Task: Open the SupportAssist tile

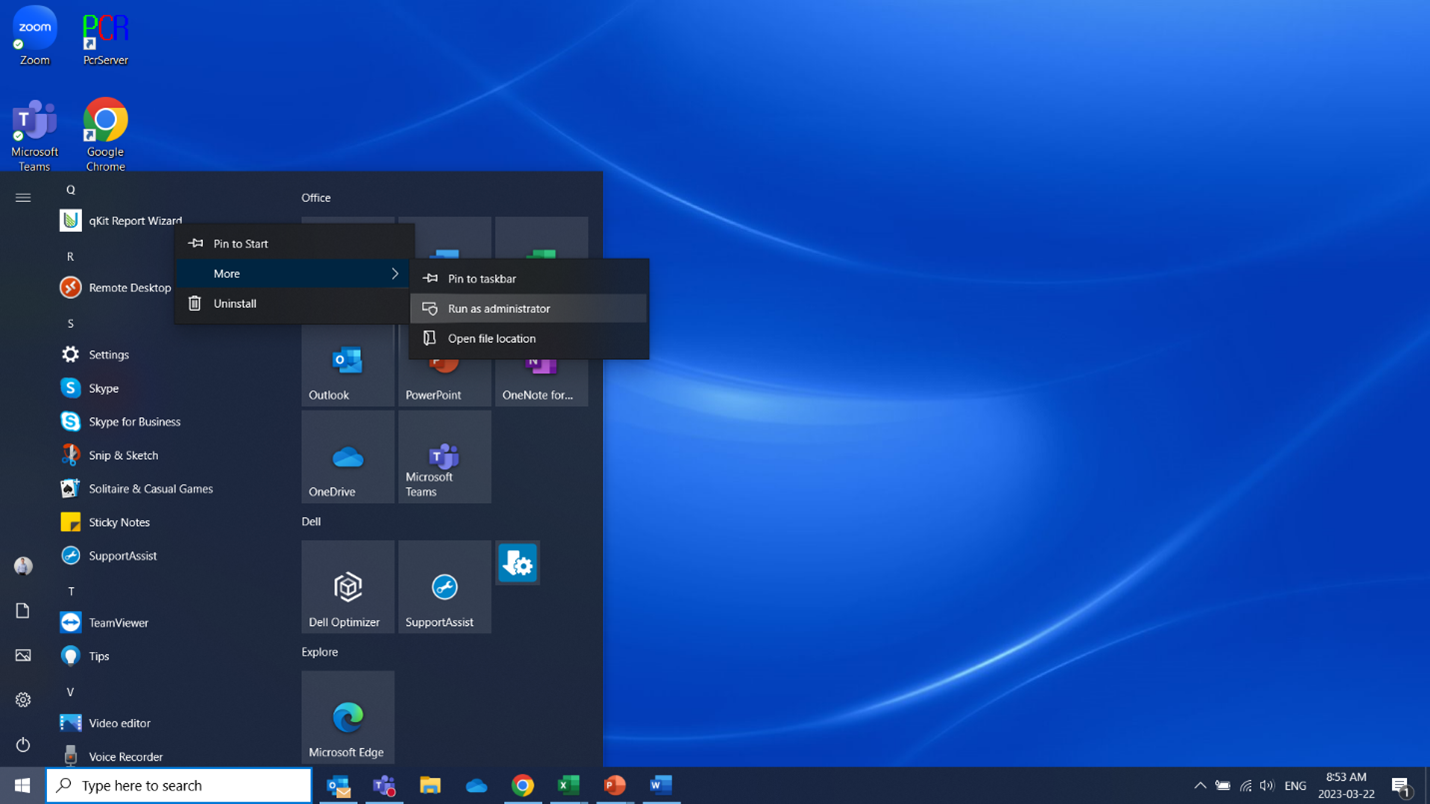Action: 445,587
